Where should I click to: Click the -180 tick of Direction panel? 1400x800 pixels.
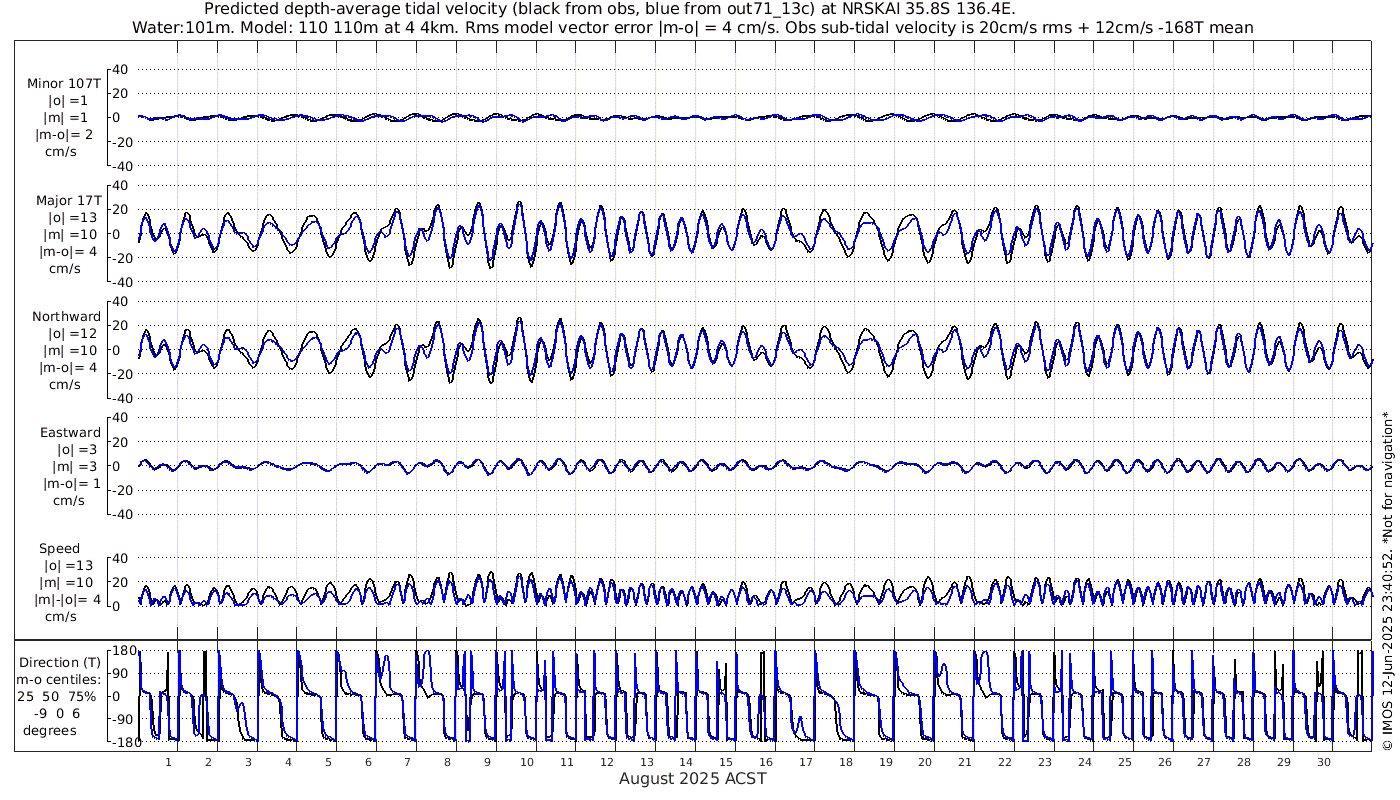121,742
